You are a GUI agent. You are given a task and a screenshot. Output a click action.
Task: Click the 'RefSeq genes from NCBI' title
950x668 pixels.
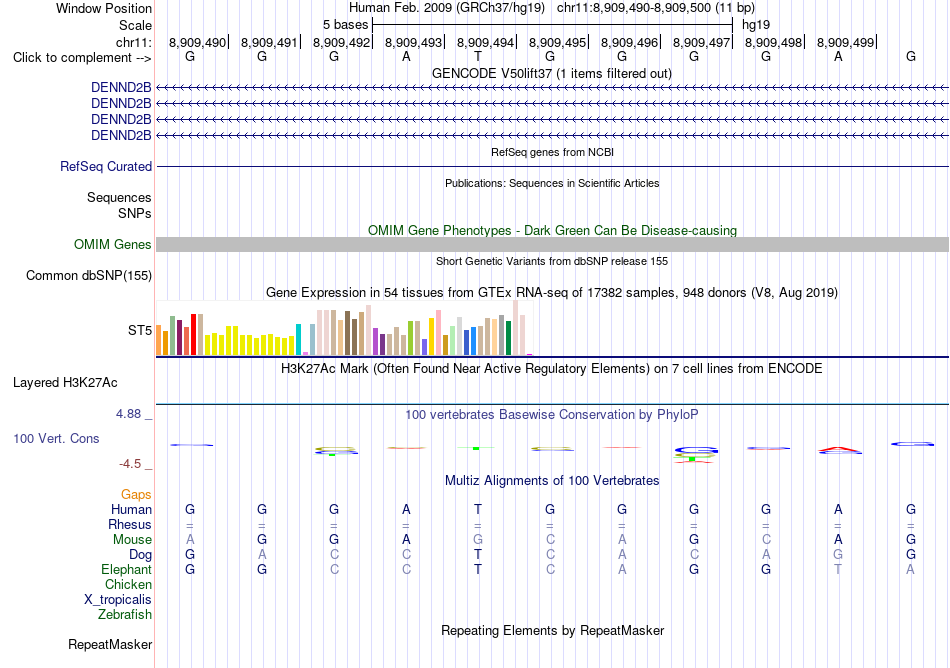click(x=552, y=152)
